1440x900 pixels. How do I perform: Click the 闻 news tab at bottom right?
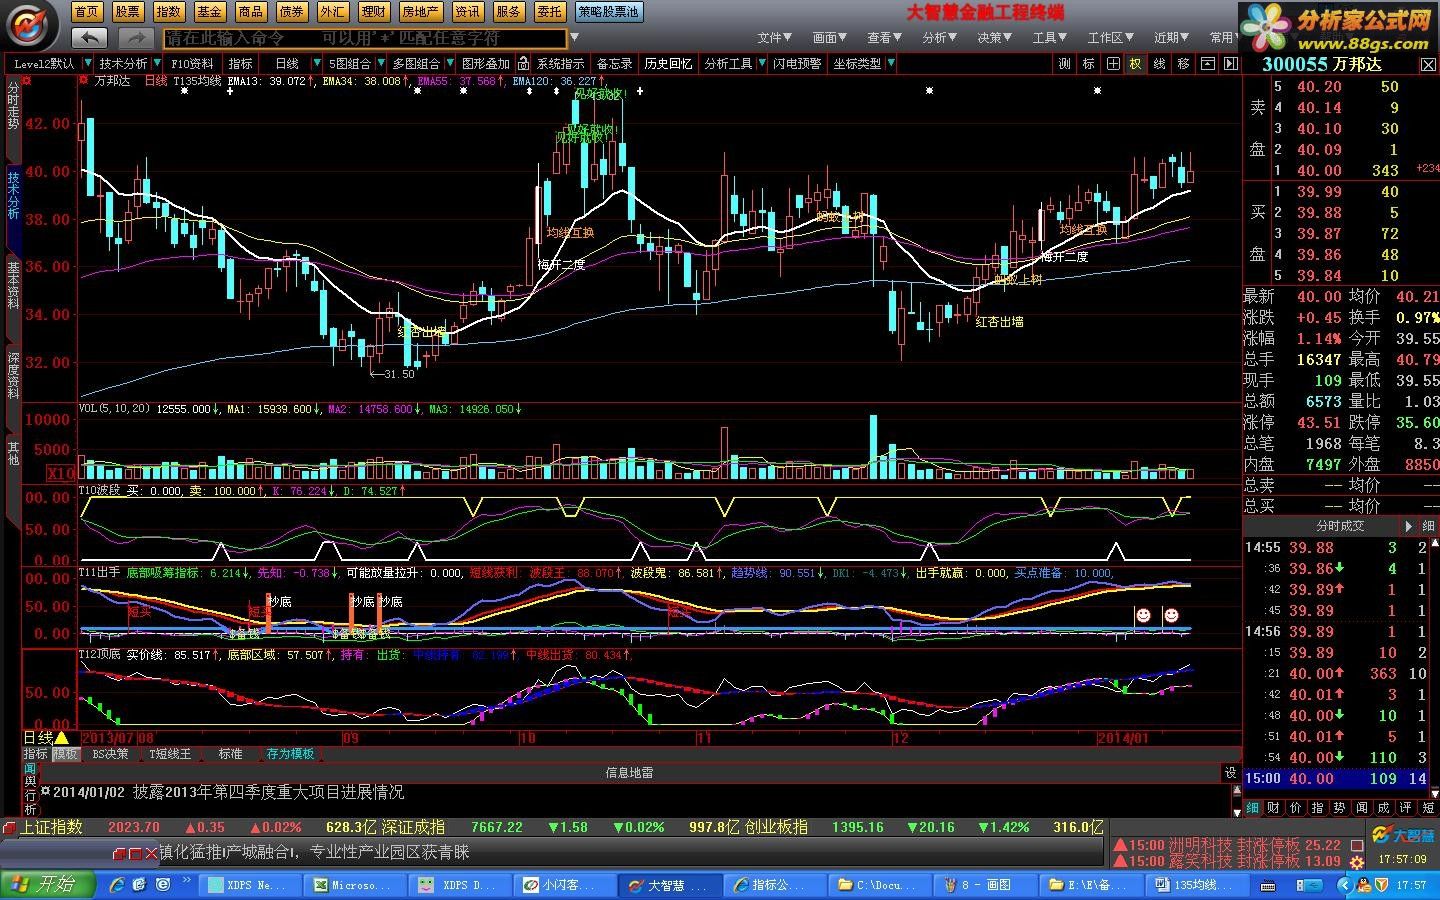pos(1361,807)
